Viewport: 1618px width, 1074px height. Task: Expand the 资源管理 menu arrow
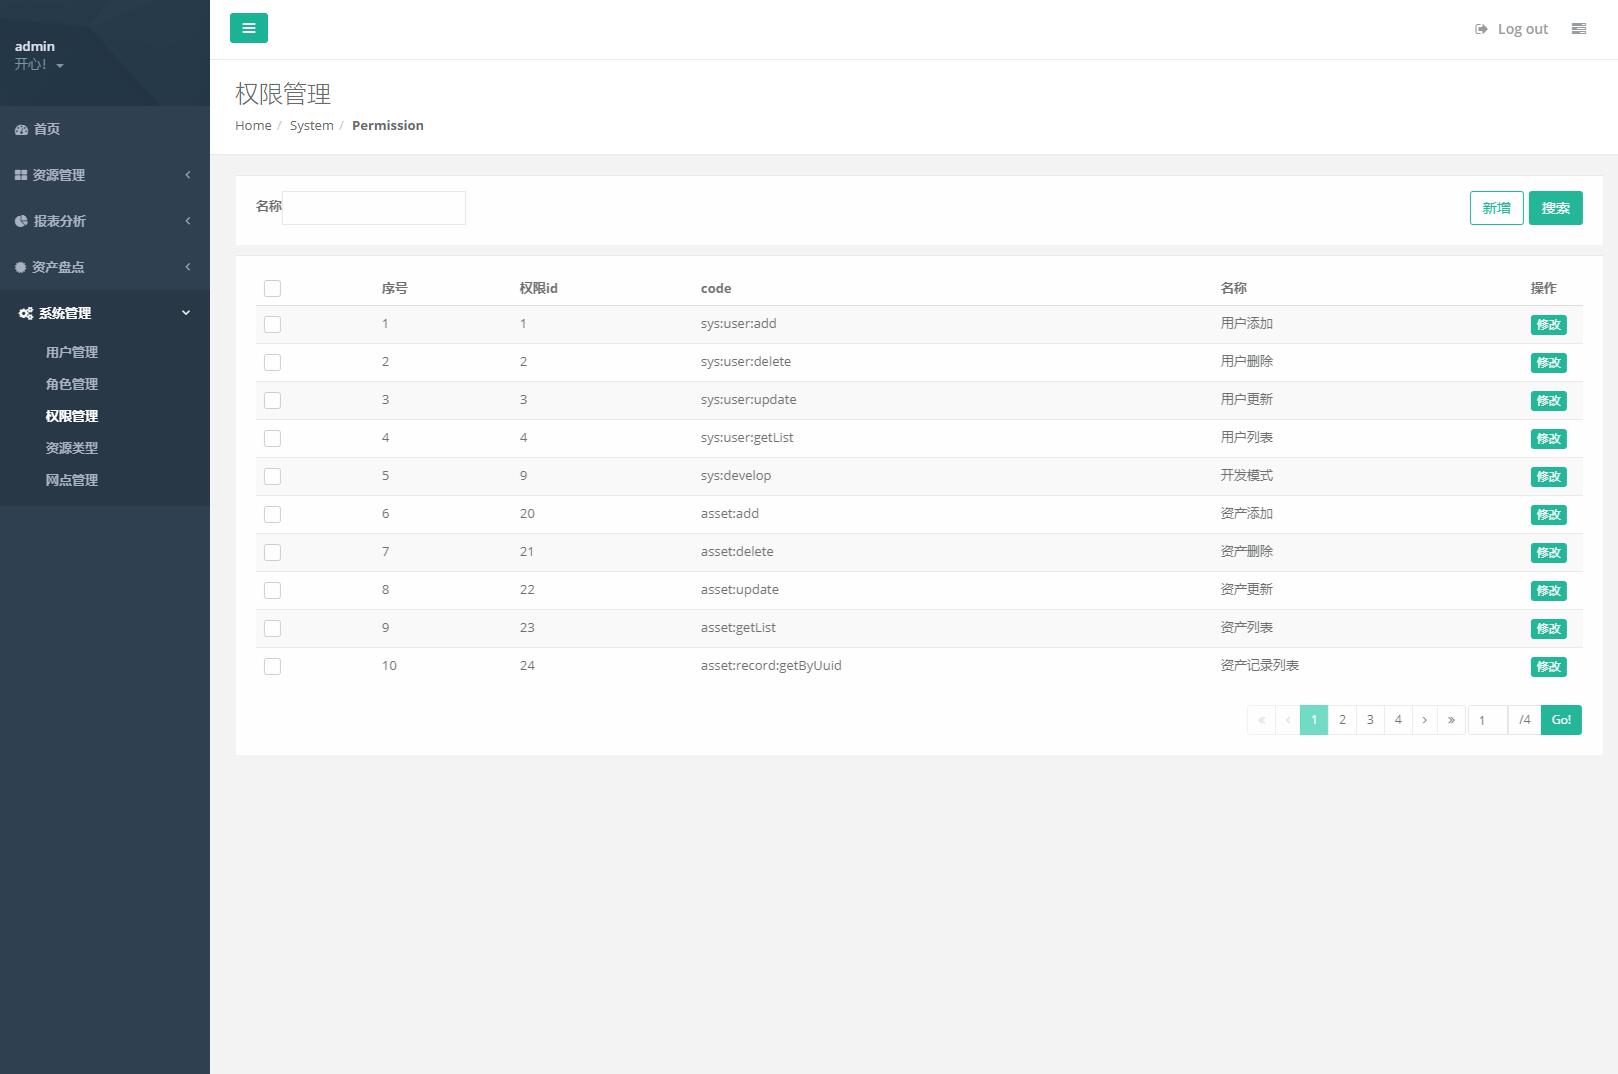pyautogui.click(x=187, y=175)
